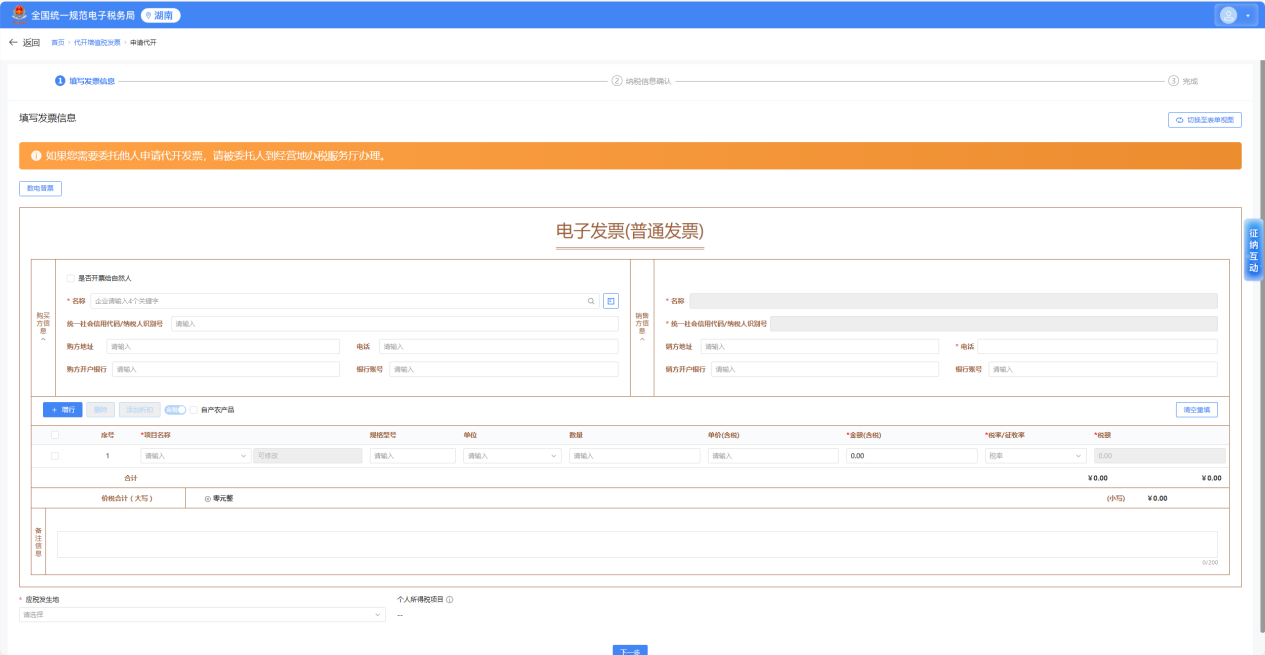Click the buyer 电话 input field
This screenshot has height=655, width=1265.
tap(499, 347)
